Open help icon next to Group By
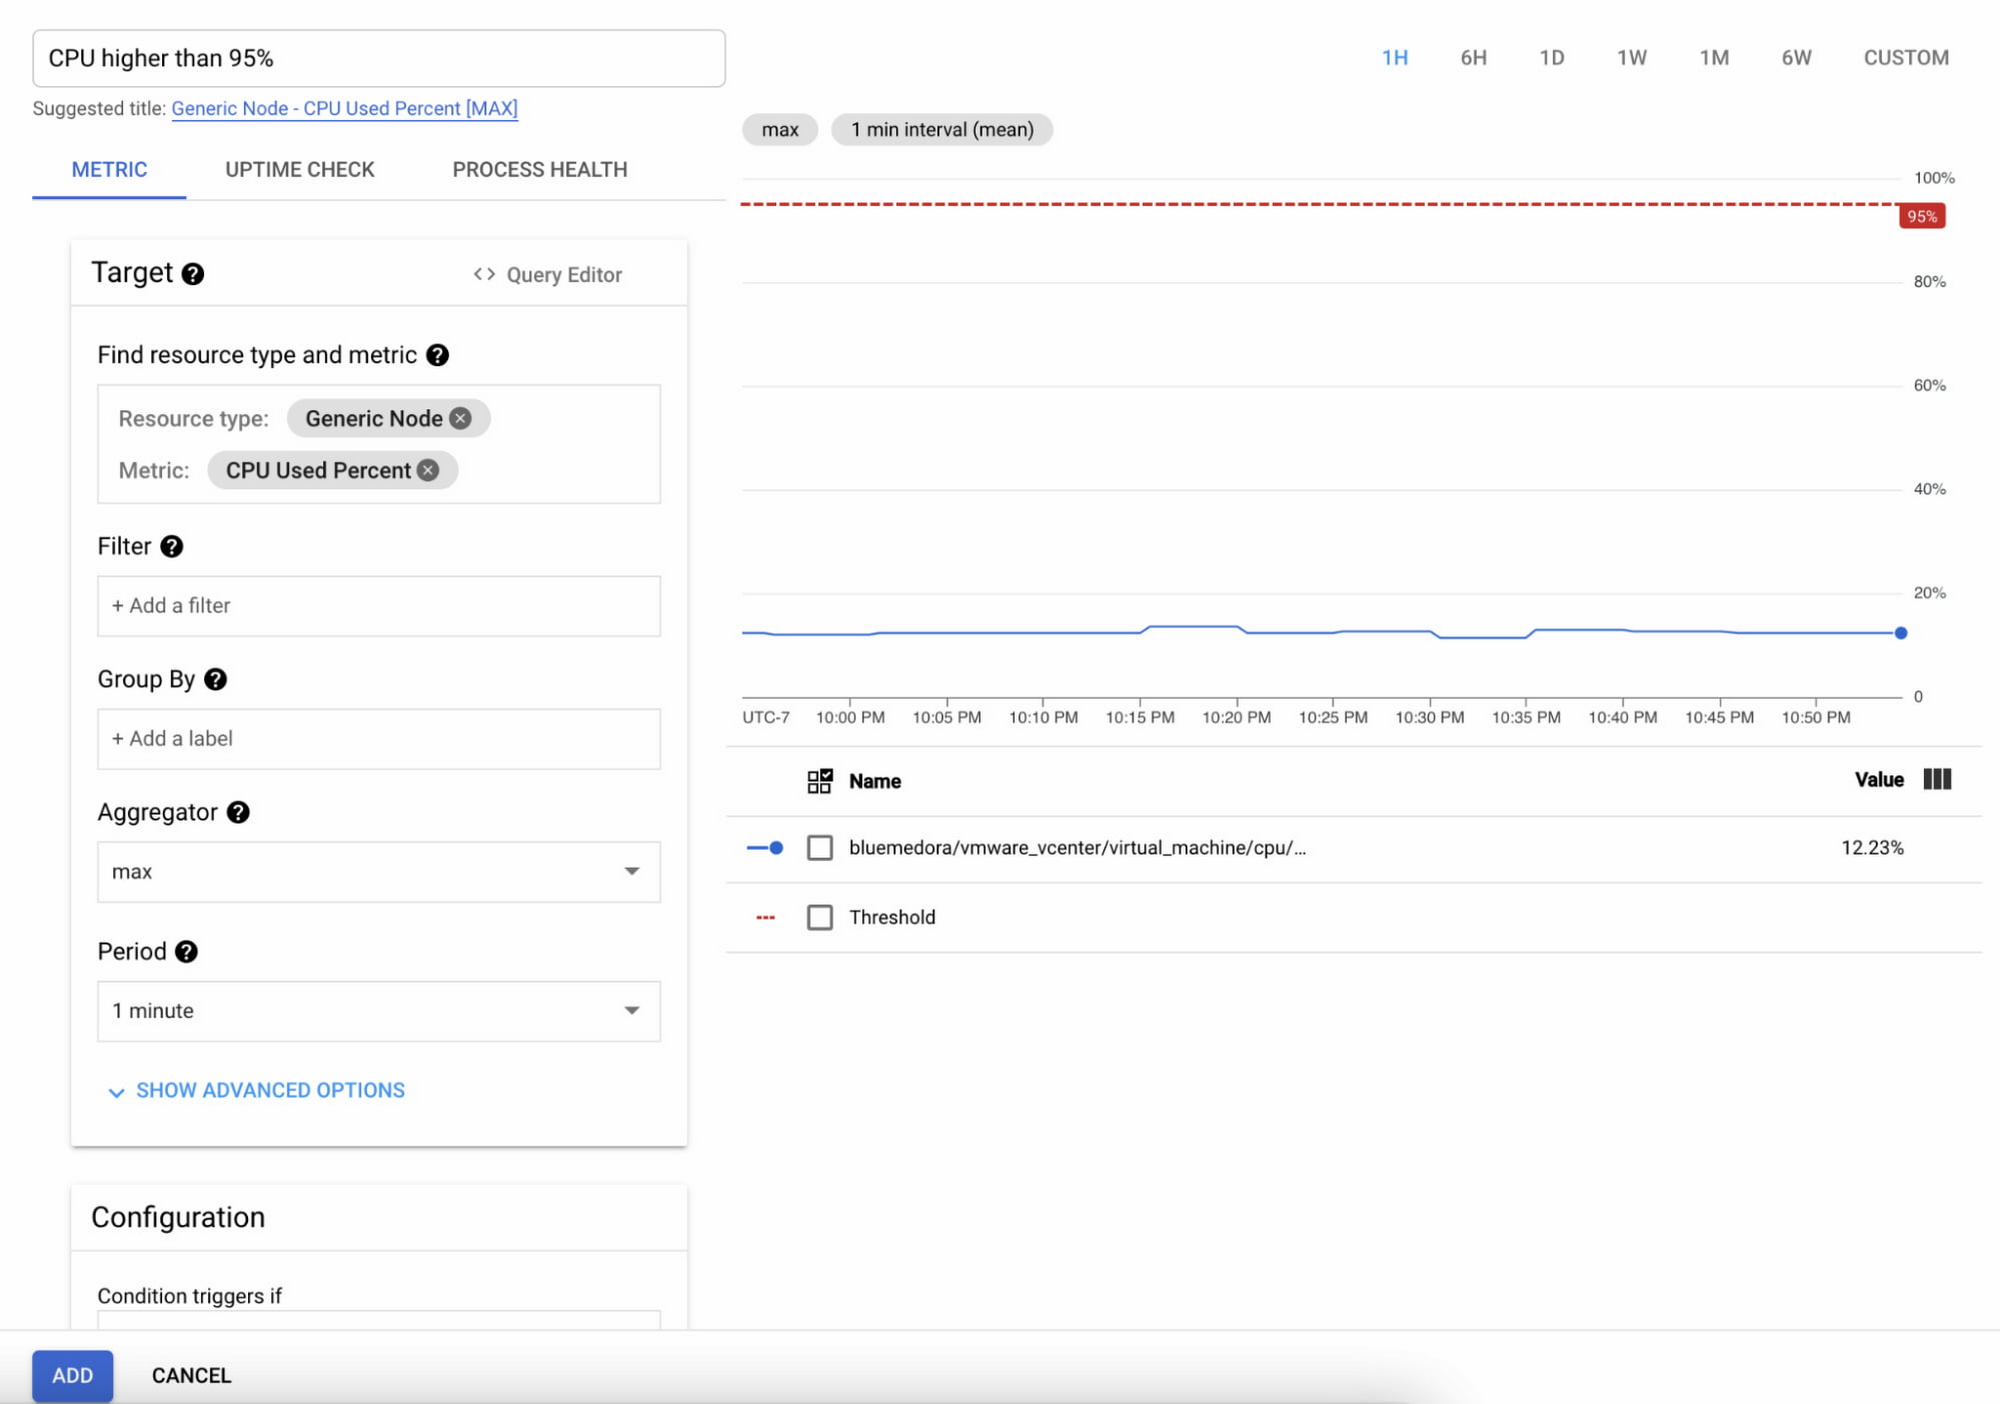The height and width of the screenshot is (1404, 2000). pos(215,679)
